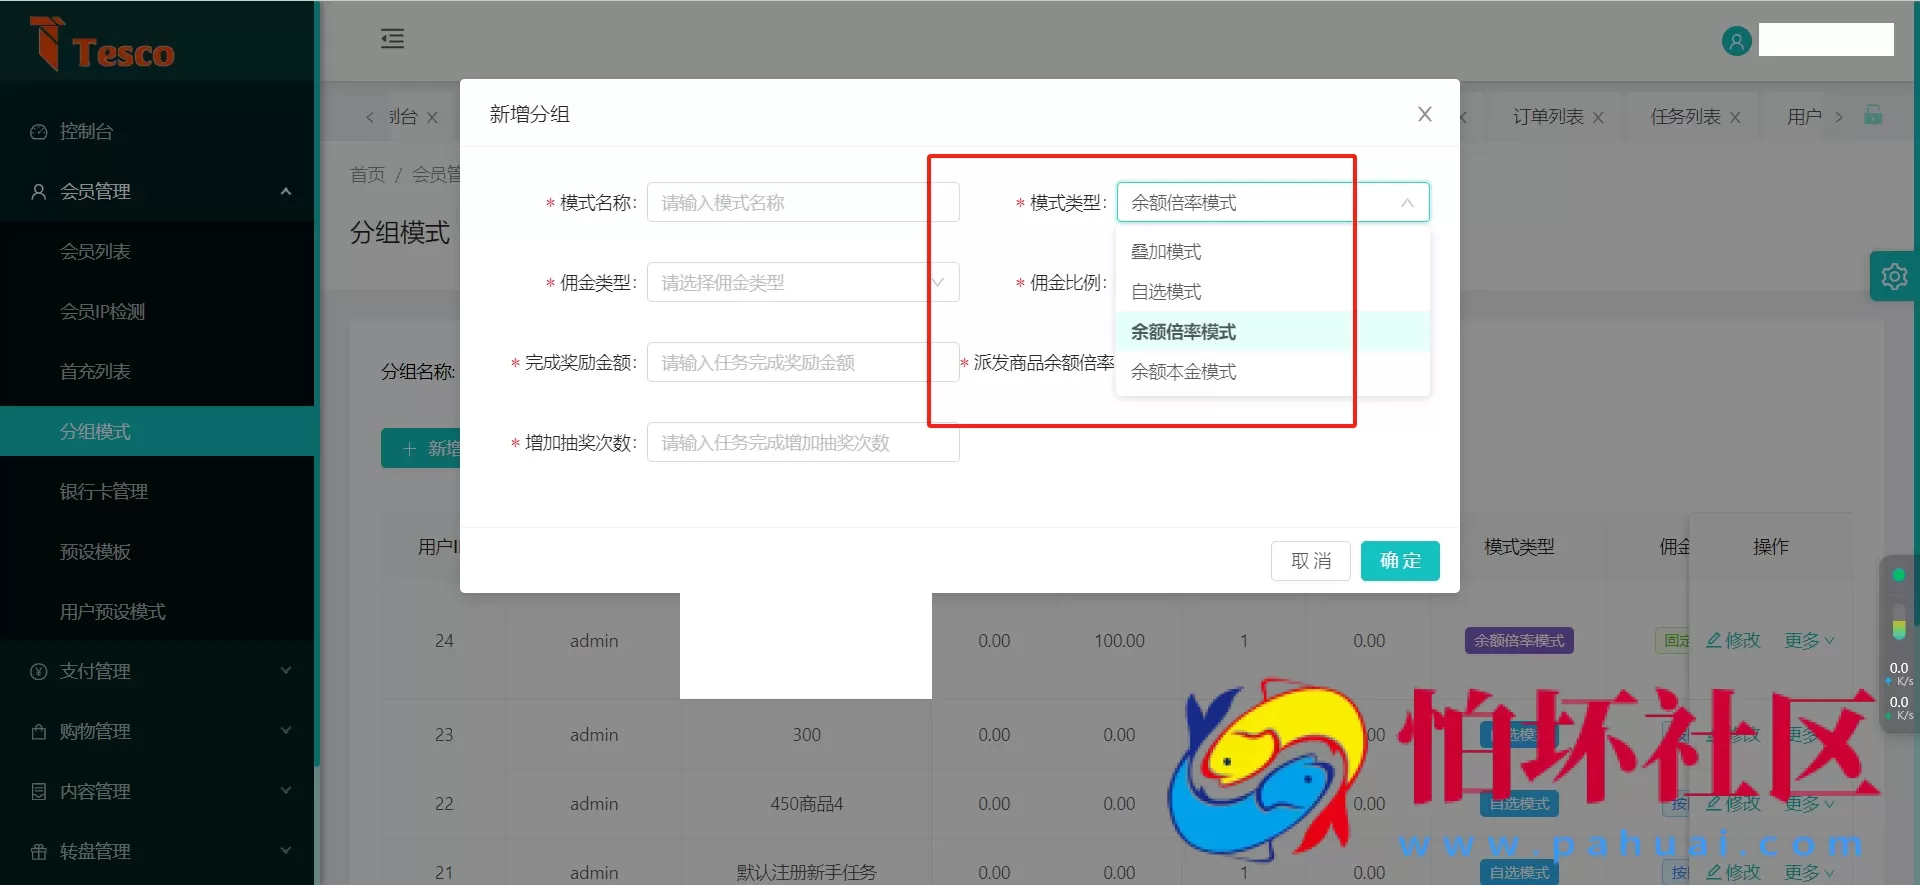Click the 默认注册新手任务 cell
This screenshot has width=1920, height=885.
pos(807,873)
